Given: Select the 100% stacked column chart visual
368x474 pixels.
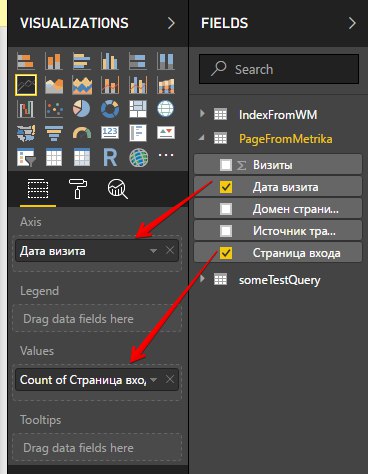Looking at the screenshot, I should coord(166,62).
